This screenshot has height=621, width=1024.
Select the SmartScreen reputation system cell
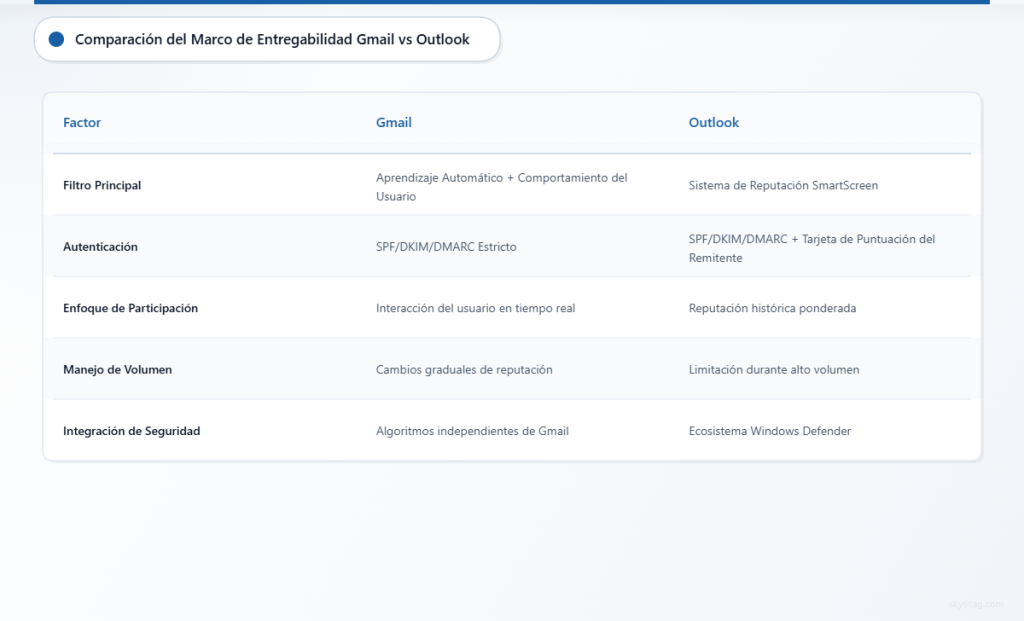[783, 185]
